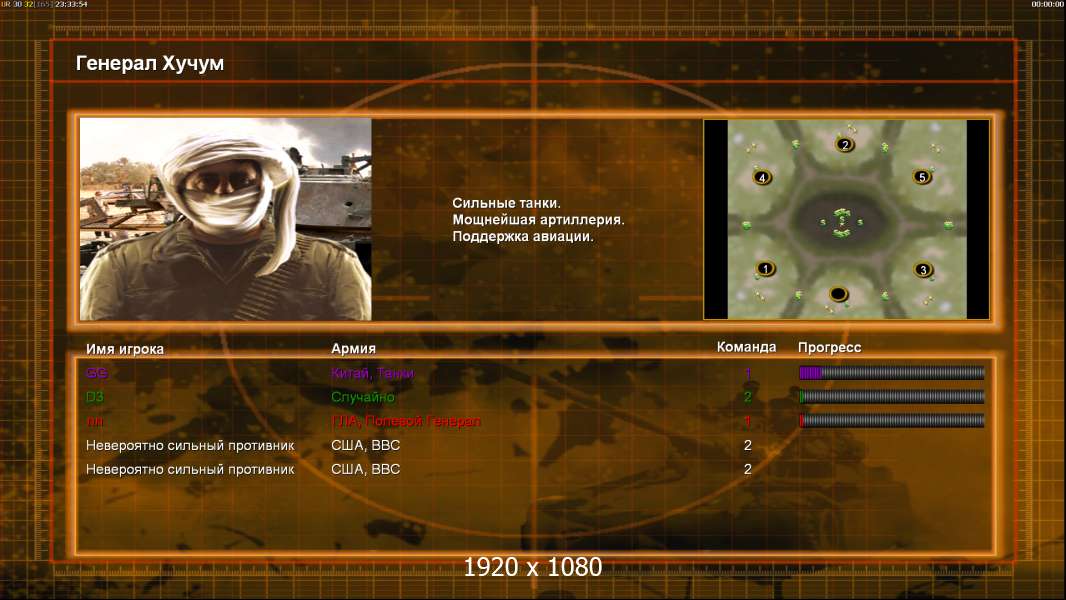Select start position 4 on the map
1066x600 pixels.
pos(762,177)
